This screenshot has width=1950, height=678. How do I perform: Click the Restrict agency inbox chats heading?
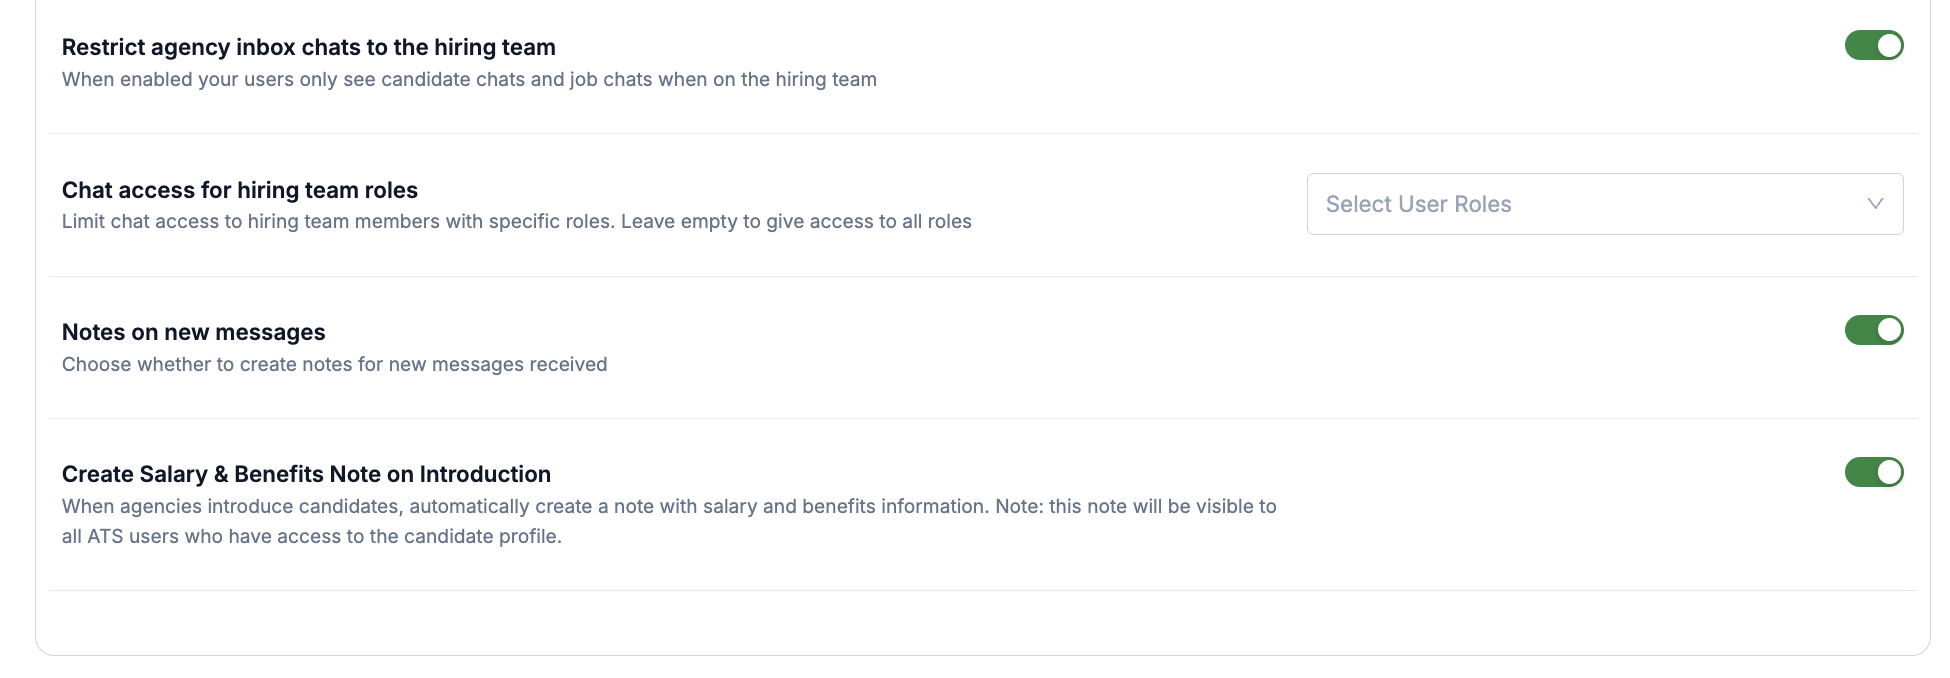pyautogui.click(x=309, y=47)
